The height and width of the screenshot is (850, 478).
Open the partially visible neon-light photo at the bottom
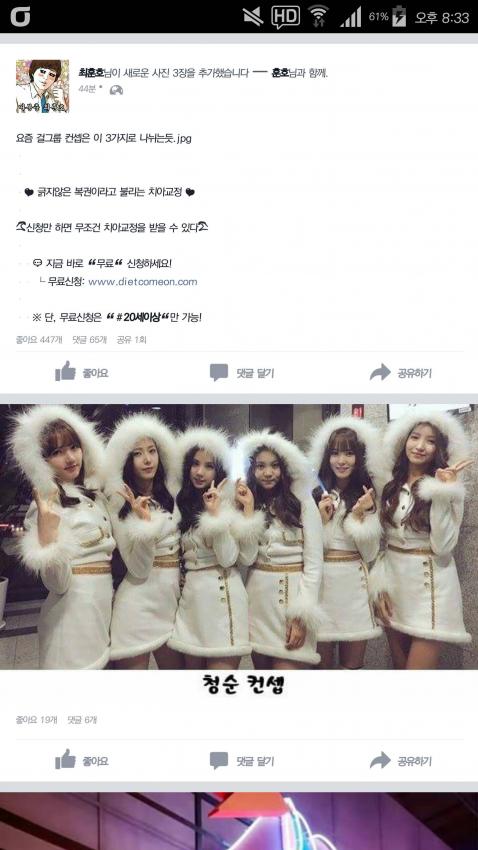239,821
